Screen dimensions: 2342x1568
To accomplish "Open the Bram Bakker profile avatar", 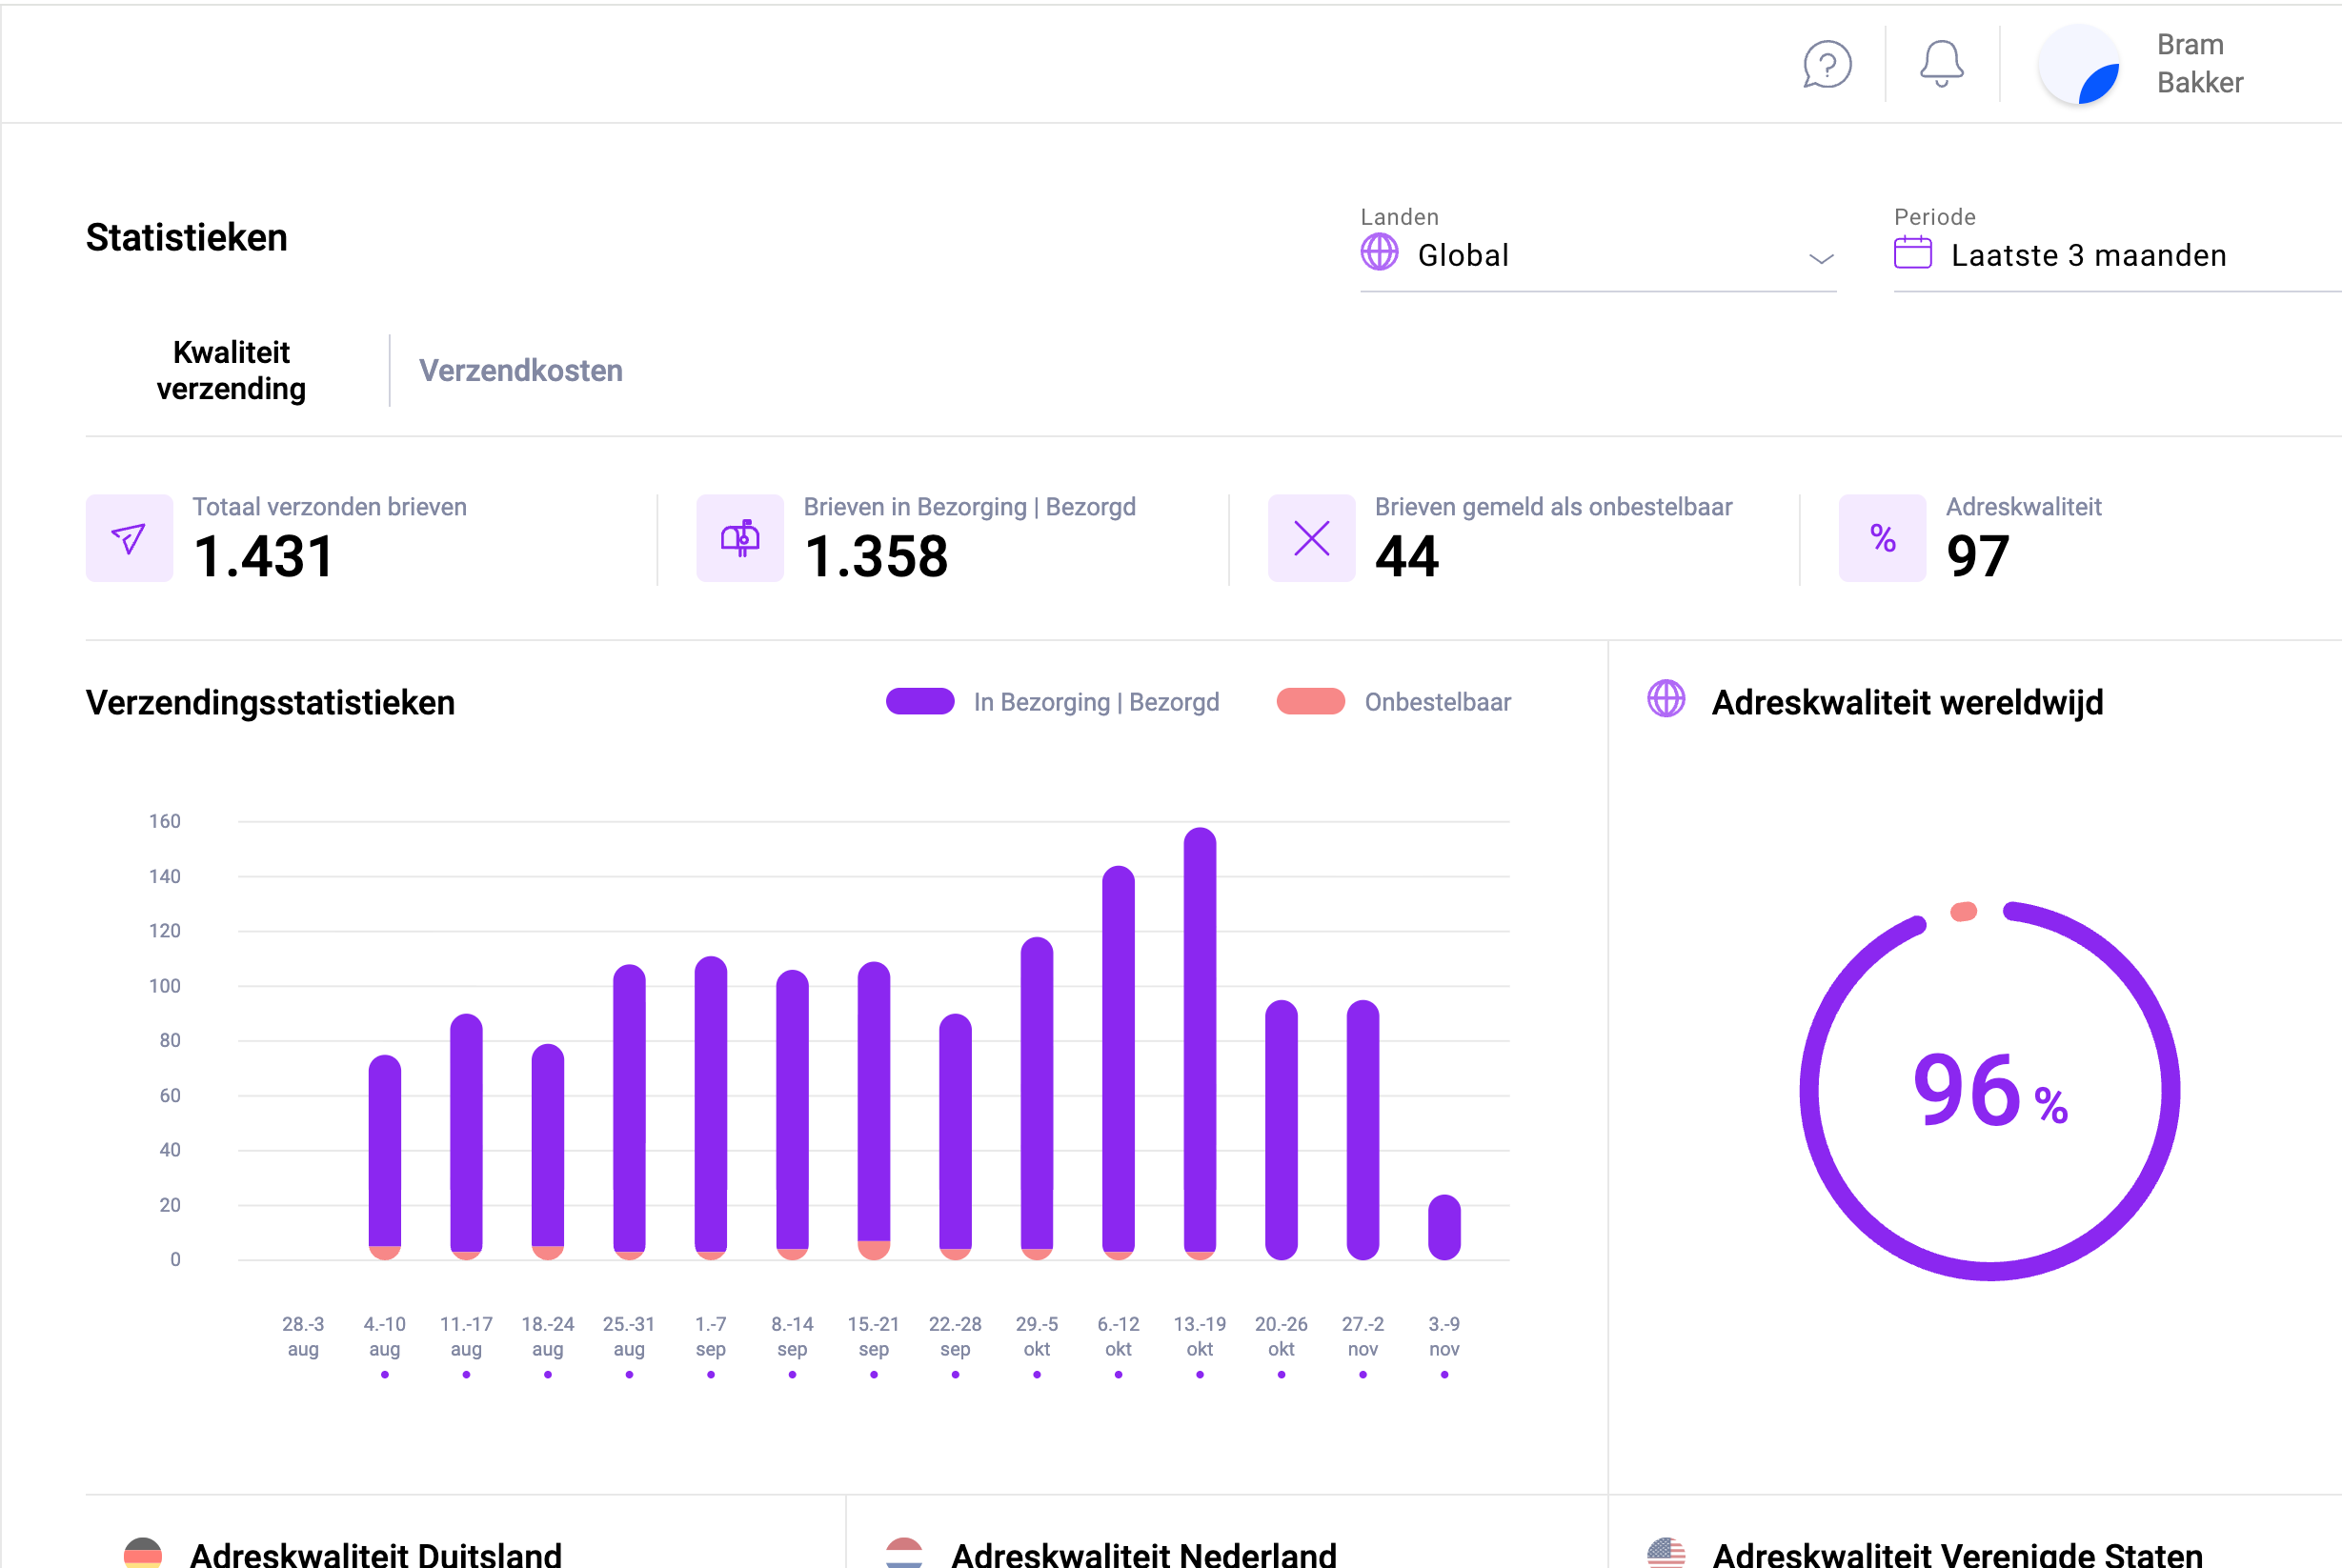I will (x=2077, y=64).
